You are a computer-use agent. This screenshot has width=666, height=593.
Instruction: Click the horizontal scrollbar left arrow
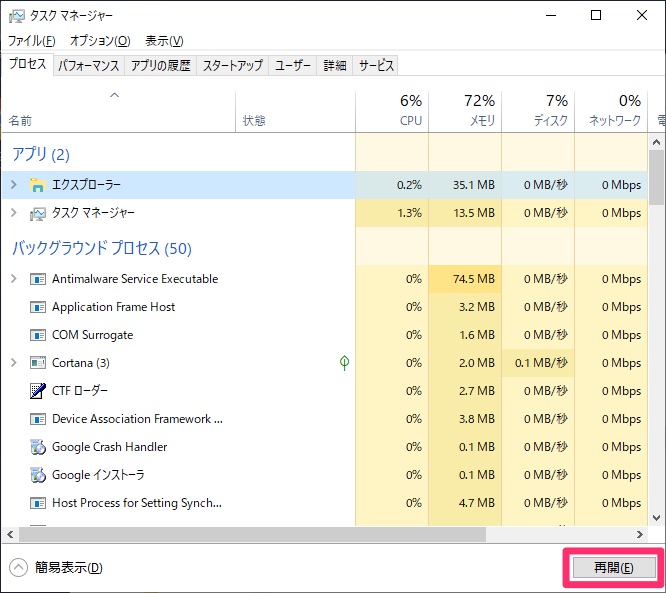pos(10,535)
